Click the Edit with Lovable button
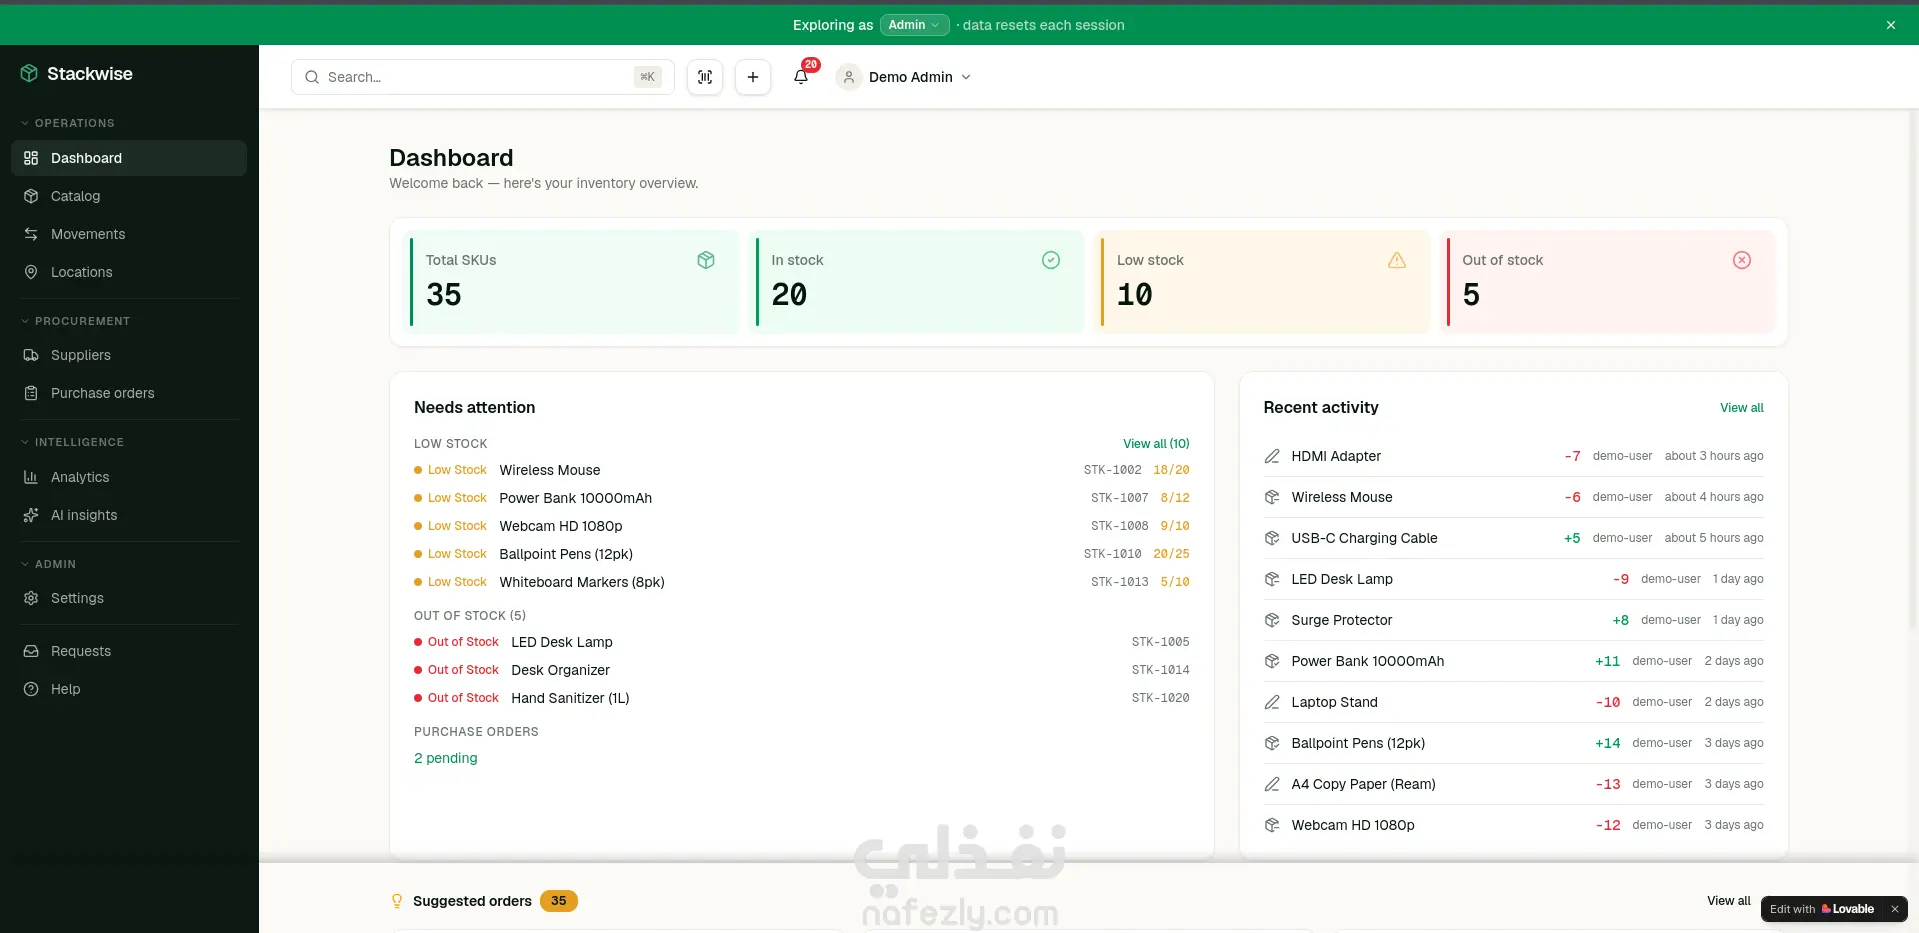 click(x=1822, y=909)
